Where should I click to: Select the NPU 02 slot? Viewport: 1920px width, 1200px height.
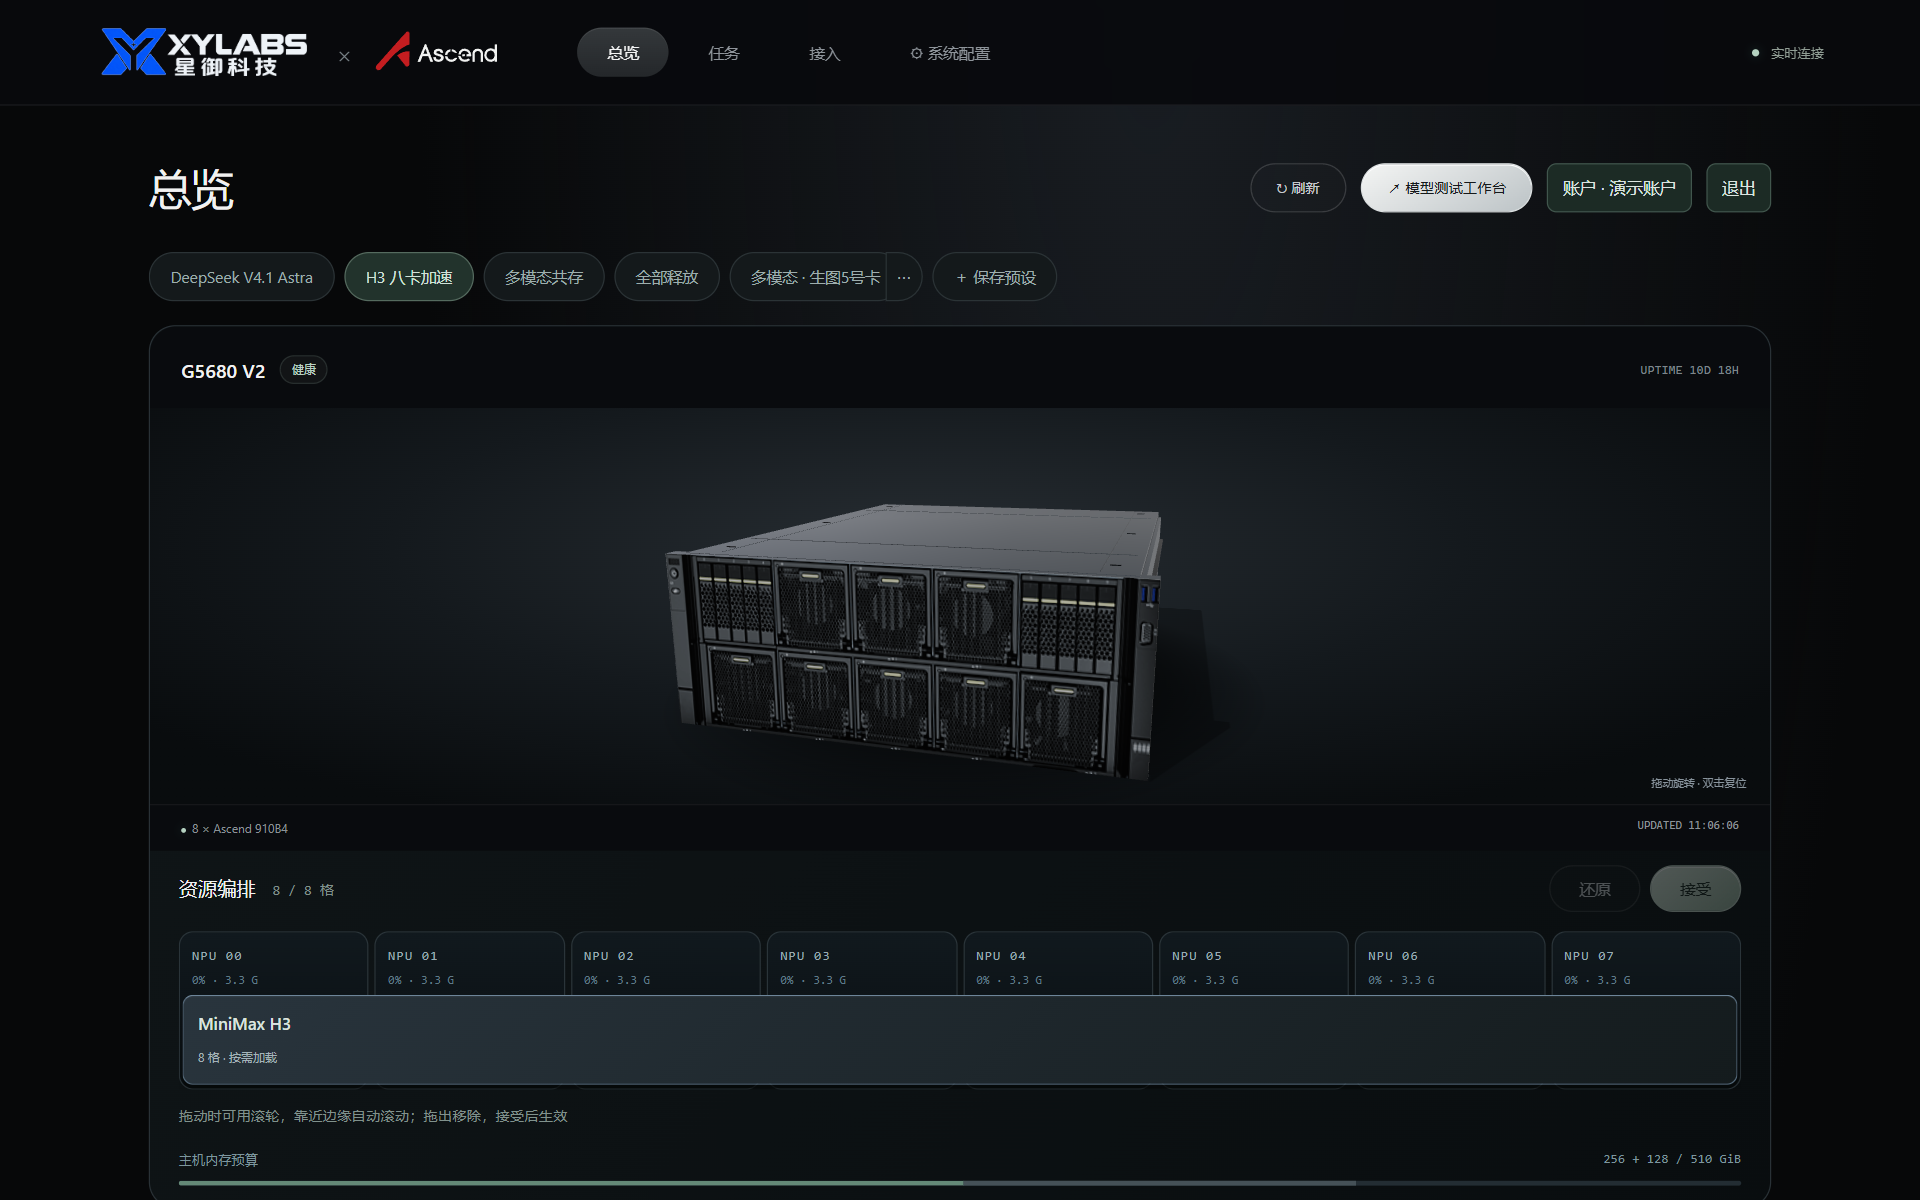point(665,965)
